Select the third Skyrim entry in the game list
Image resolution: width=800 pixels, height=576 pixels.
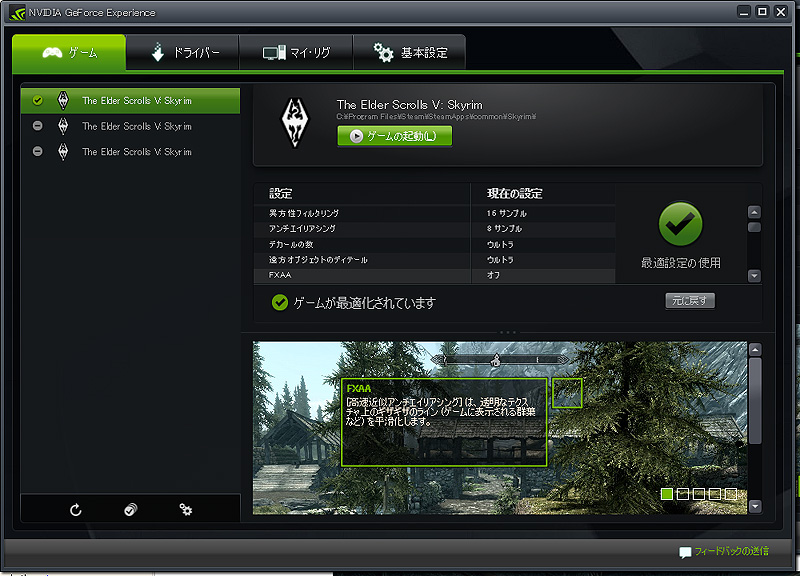coord(130,152)
